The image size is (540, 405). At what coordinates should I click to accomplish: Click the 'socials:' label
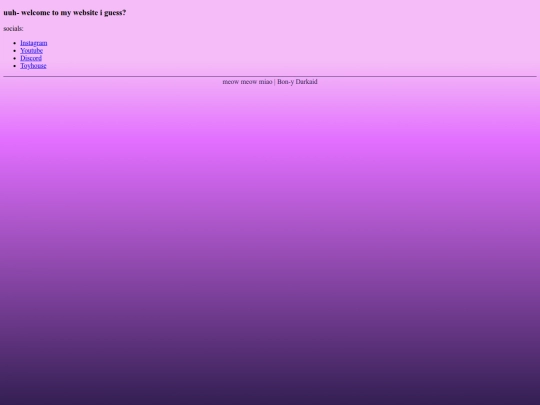click(13, 29)
